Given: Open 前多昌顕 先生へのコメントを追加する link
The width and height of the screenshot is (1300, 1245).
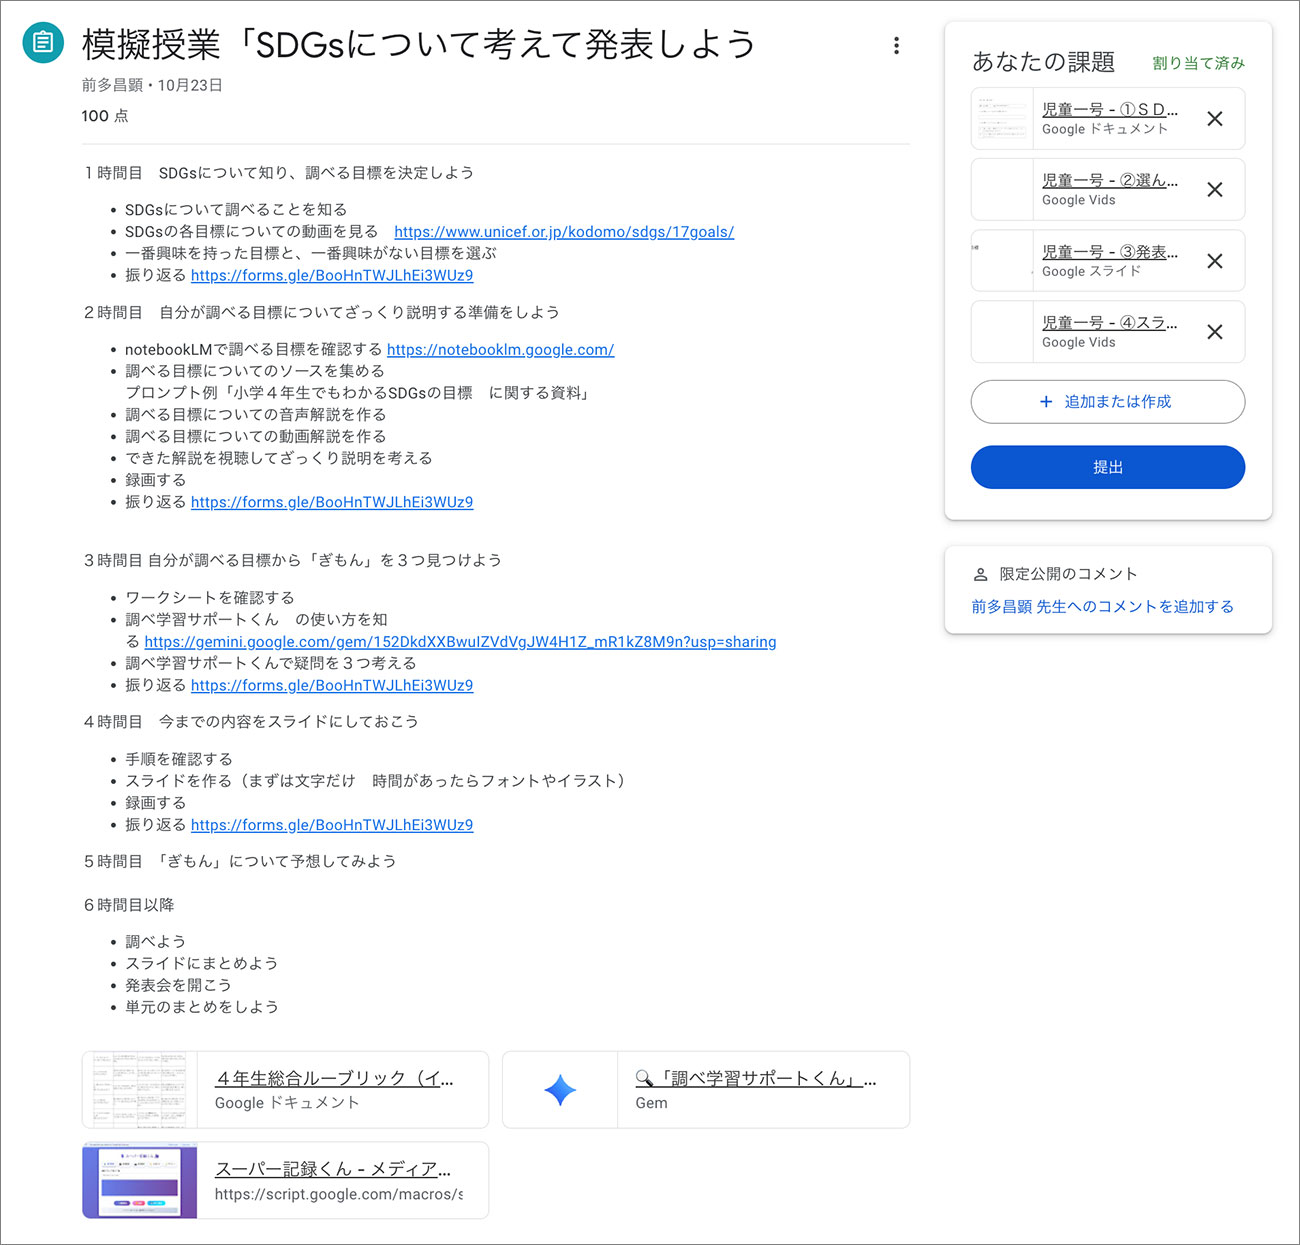Looking at the screenshot, I should pyautogui.click(x=1101, y=606).
